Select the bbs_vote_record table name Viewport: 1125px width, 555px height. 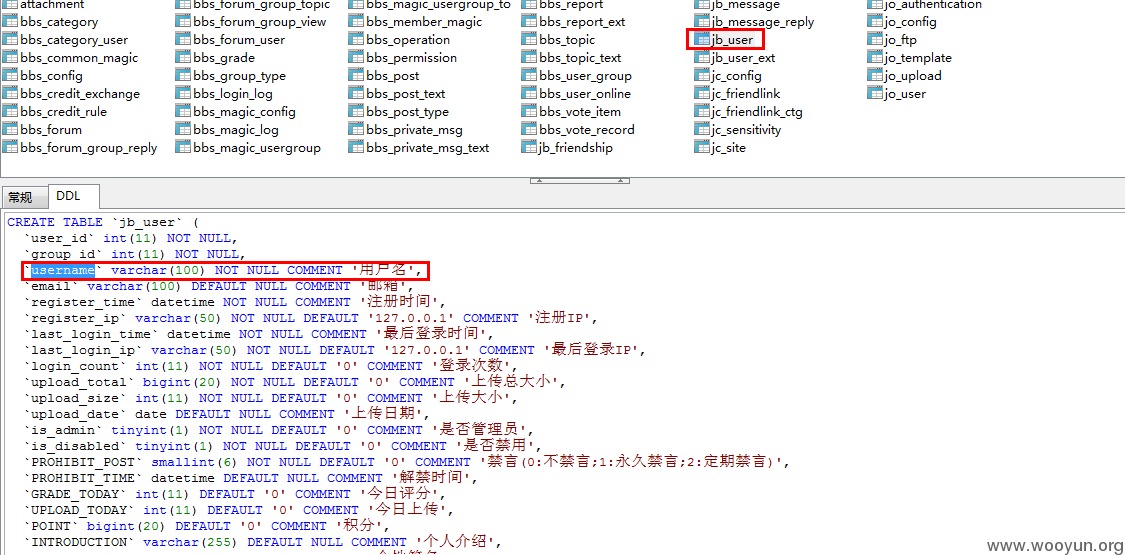click(587, 130)
